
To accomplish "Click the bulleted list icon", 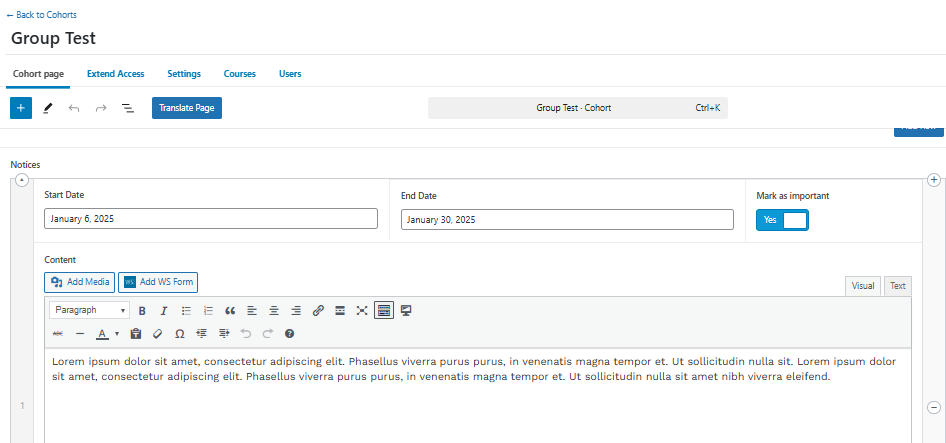I will (x=186, y=311).
